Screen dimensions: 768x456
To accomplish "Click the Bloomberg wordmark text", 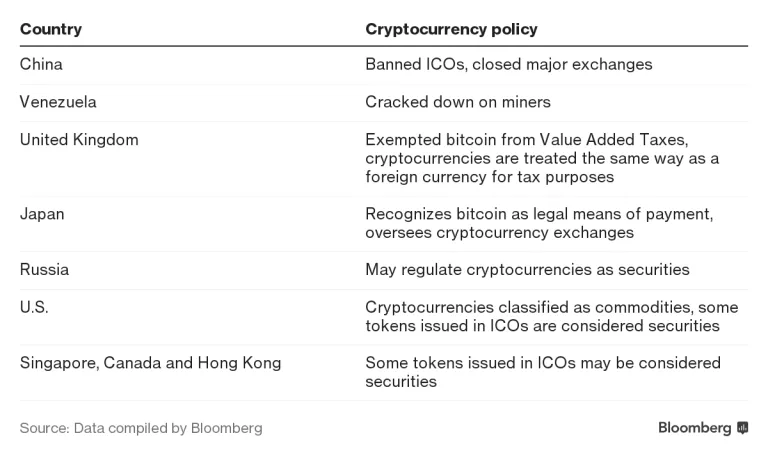I will 694,428.
